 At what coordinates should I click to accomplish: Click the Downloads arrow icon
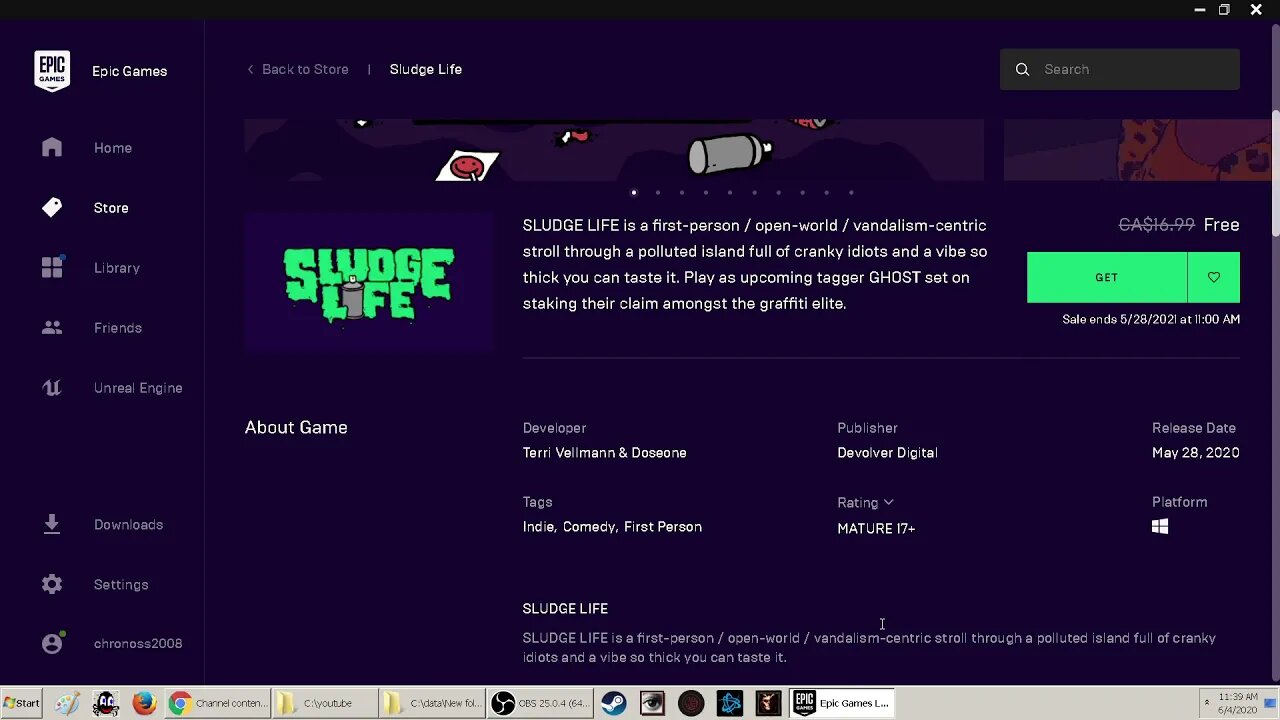click(x=52, y=524)
